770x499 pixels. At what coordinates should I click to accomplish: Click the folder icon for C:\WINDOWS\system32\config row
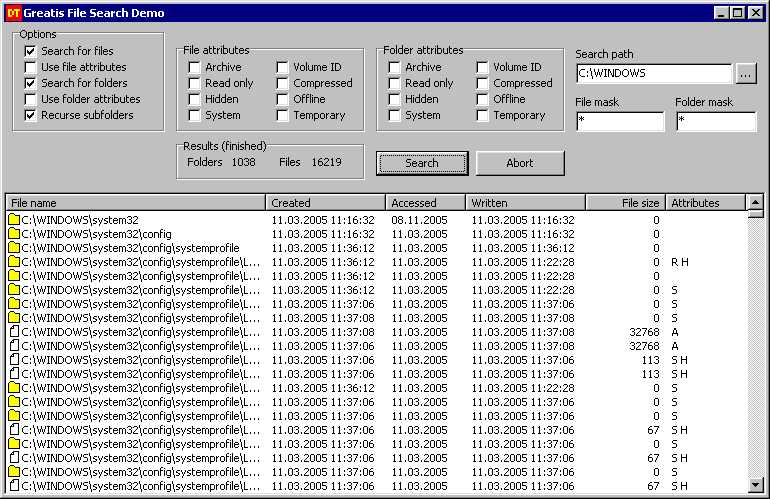(x=14, y=234)
